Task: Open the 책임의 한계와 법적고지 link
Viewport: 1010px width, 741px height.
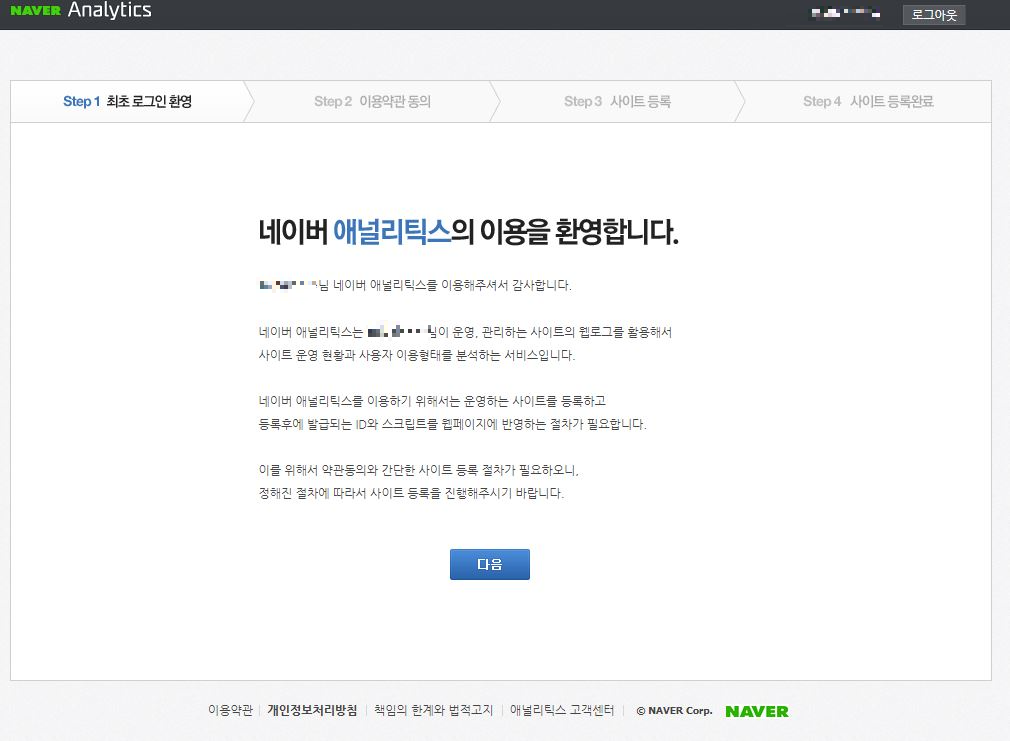Action: tap(433, 710)
